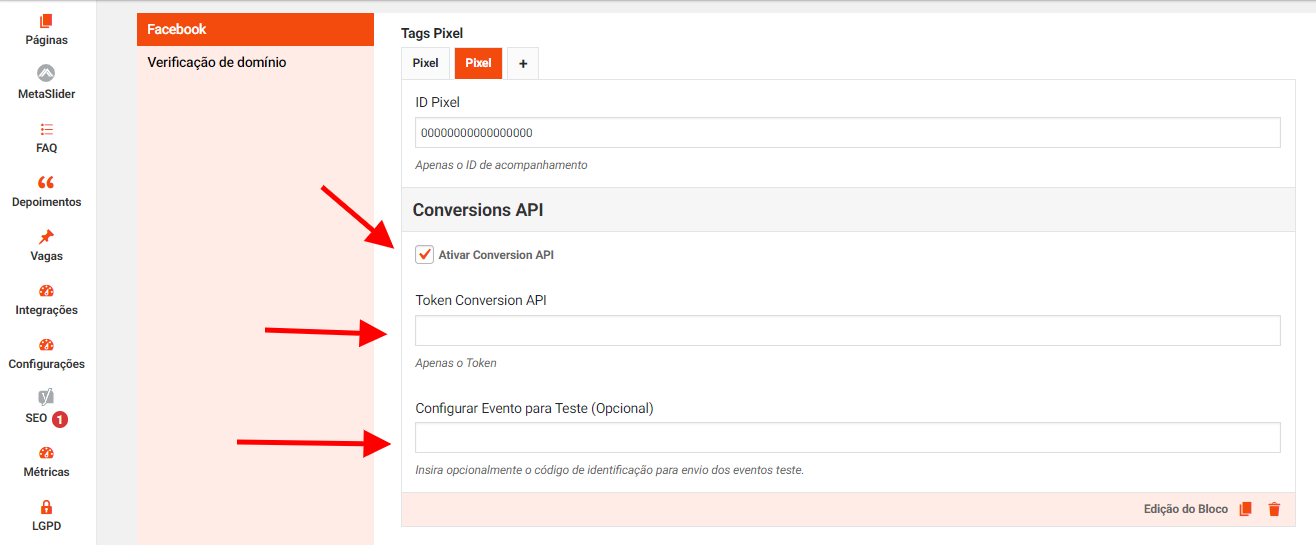Delete the block with trash icon

1274,509
